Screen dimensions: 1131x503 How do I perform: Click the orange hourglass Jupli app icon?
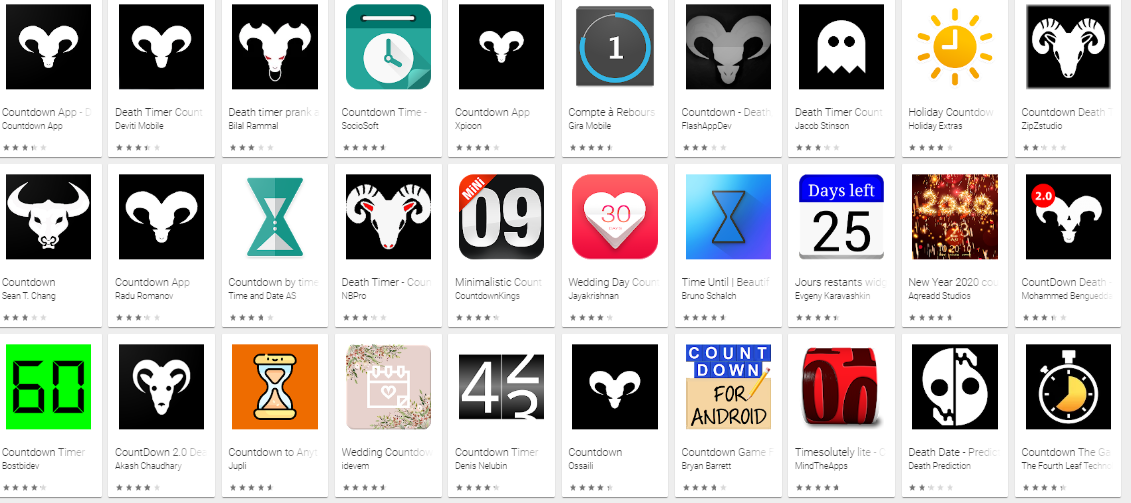[275, 387]
